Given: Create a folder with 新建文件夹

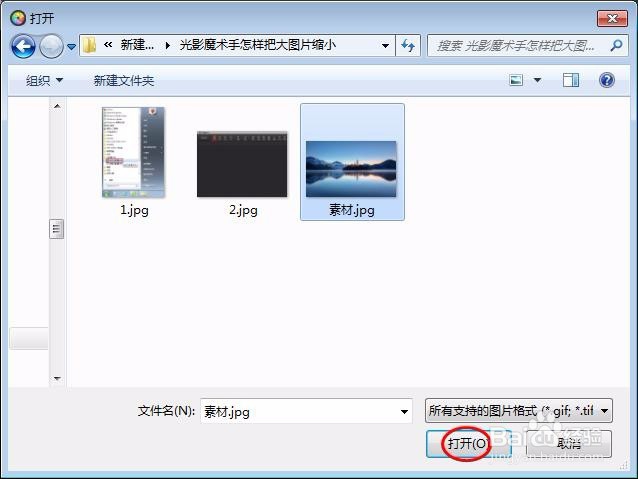Looking at the screenshot, I should coord(124,81).
